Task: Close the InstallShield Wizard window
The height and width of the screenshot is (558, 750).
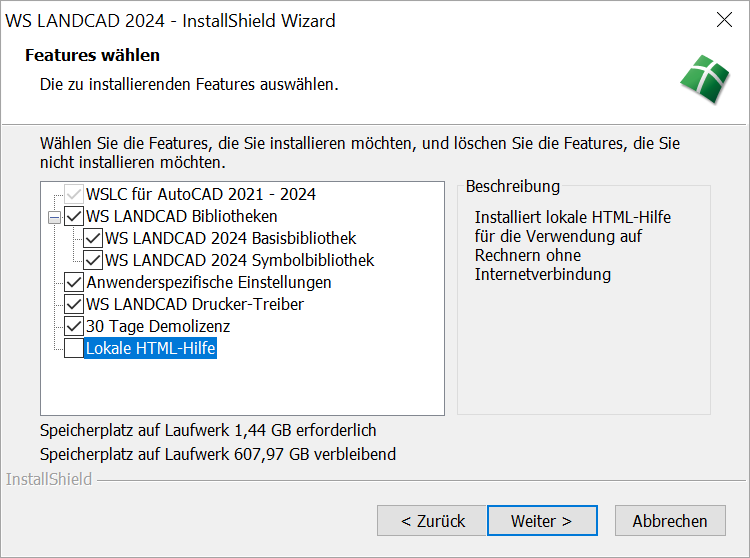Action: 724,20
